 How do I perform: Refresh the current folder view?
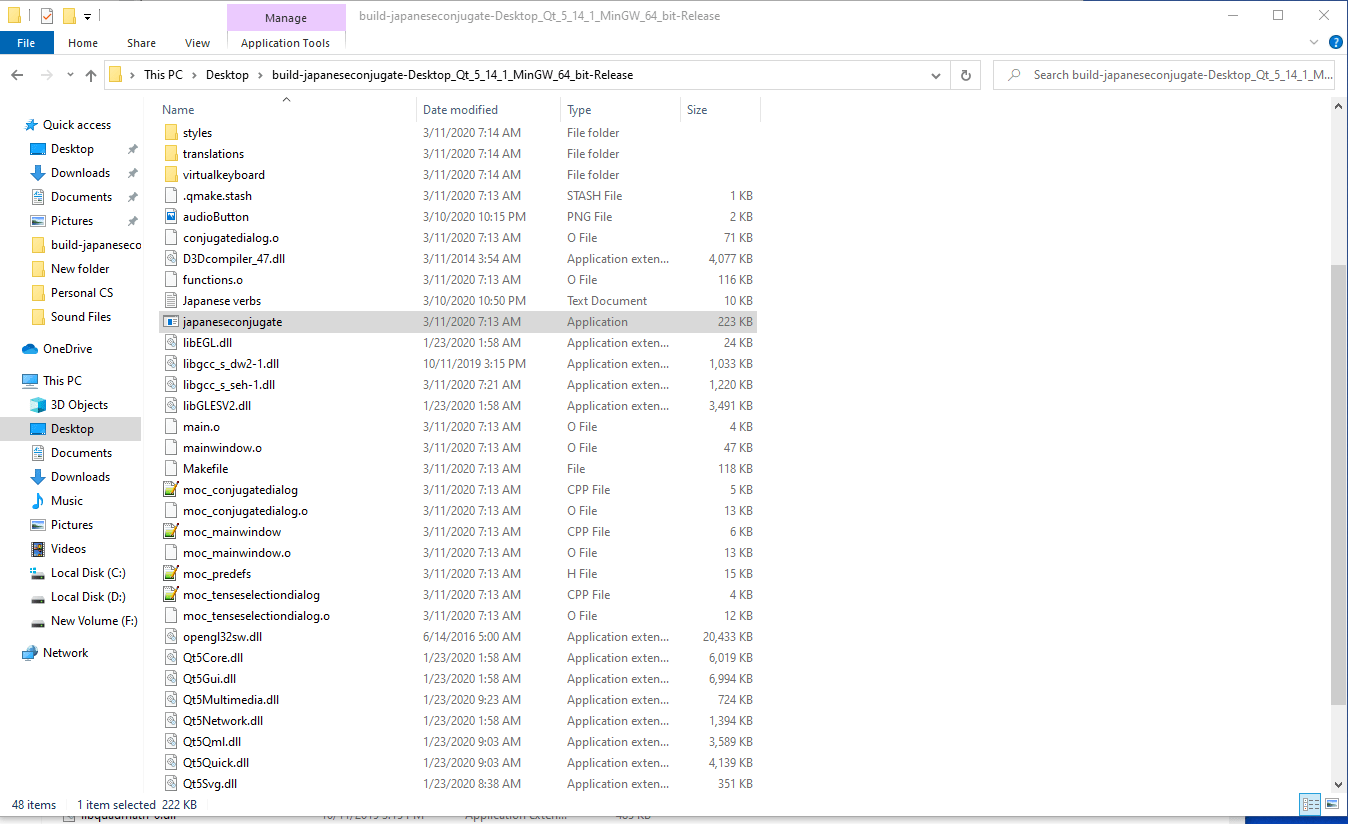click(x=965, y=75)
